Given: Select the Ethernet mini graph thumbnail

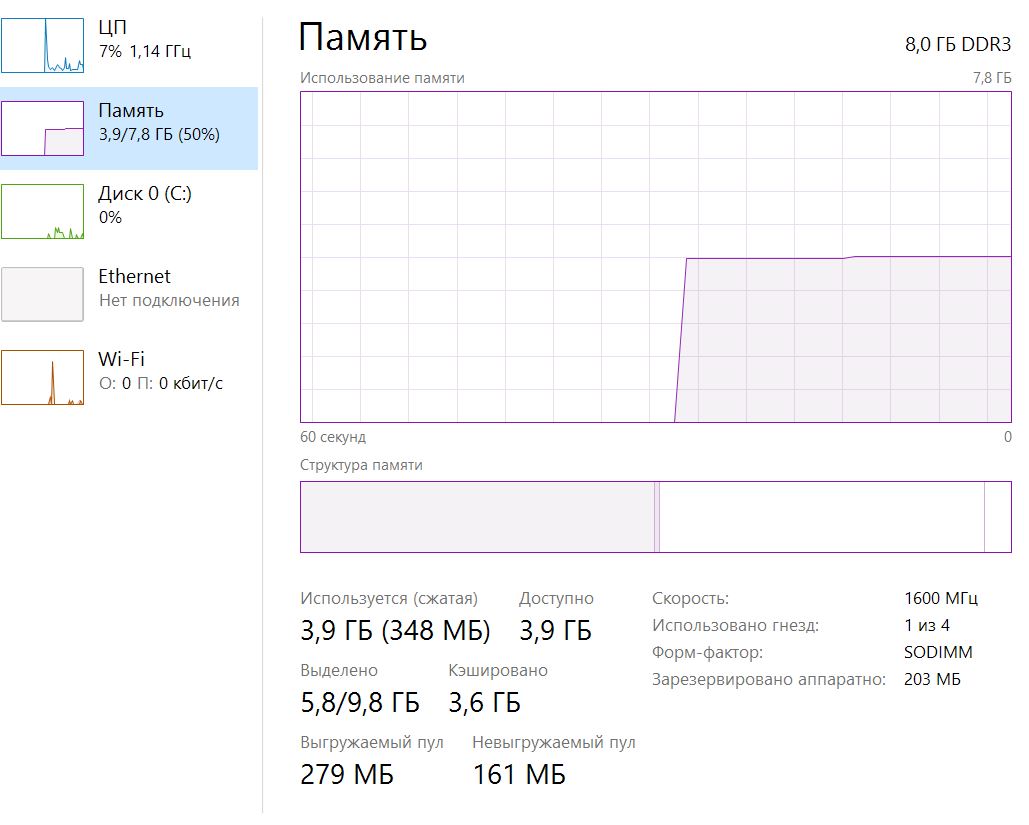Looking at the screenshot, I should pos(42,294).
